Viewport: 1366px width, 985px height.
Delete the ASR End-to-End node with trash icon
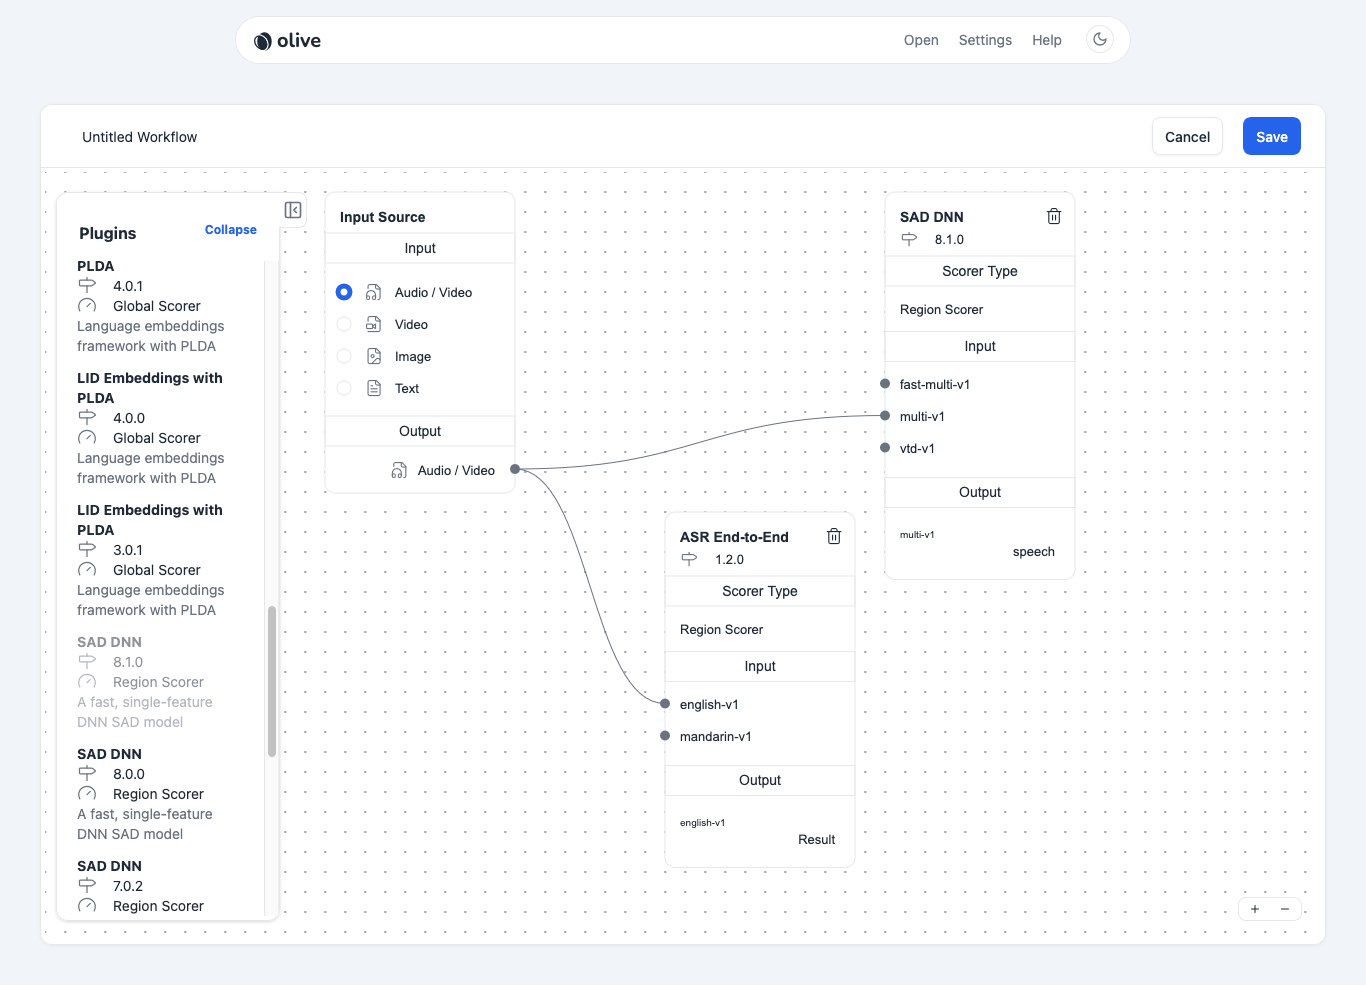click(834, 536)
